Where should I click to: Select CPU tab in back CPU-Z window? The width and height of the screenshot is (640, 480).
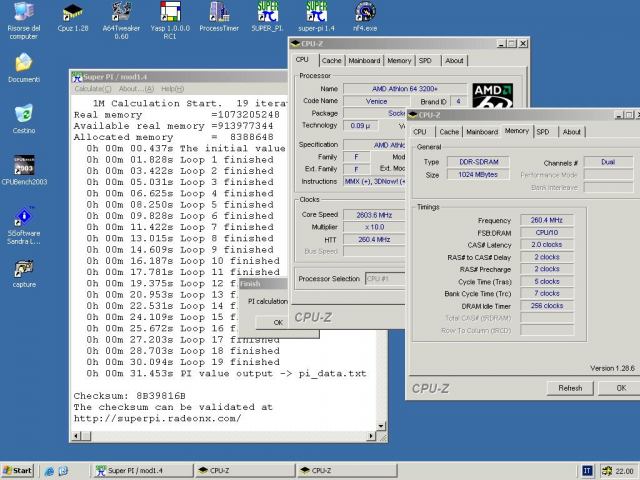tap(302, 60)
